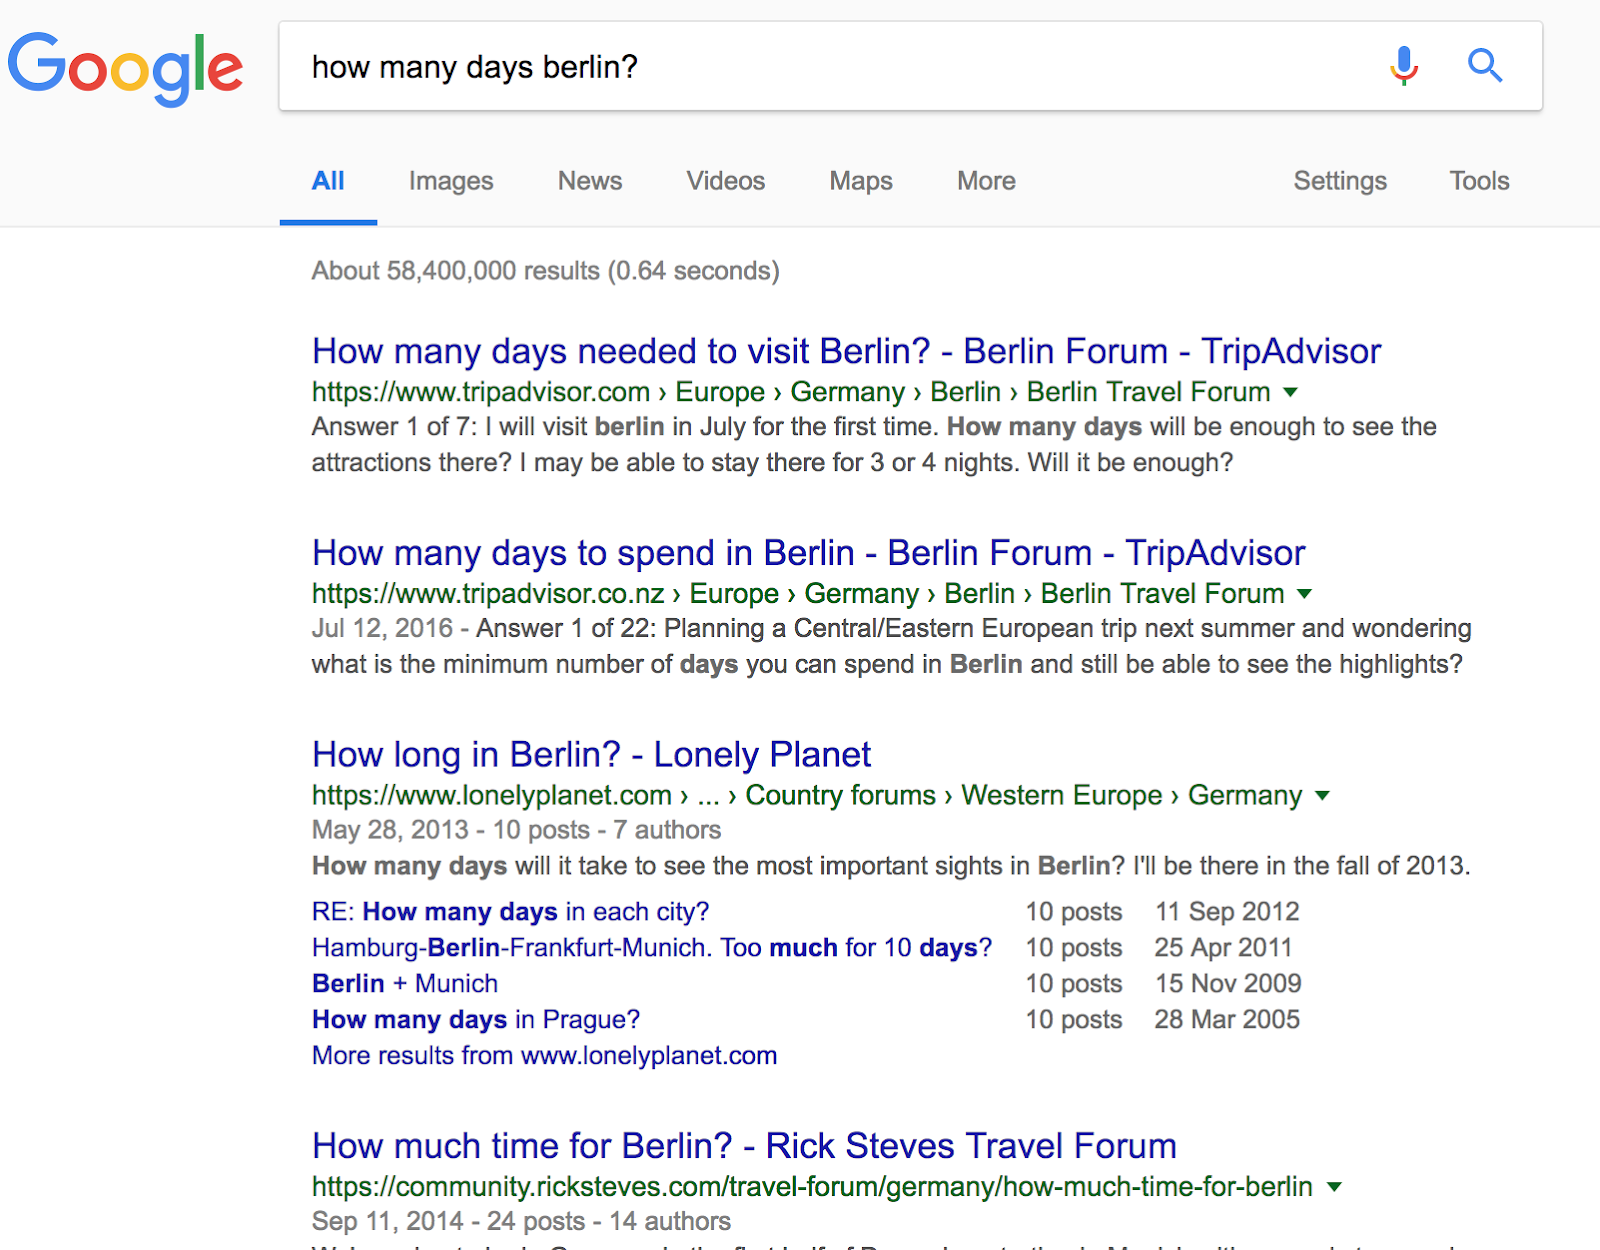Open 'RE: How many days in each city?' sitelink
The height and width of the screenshot is (1250, 1600).
click(x=510, y=912)
